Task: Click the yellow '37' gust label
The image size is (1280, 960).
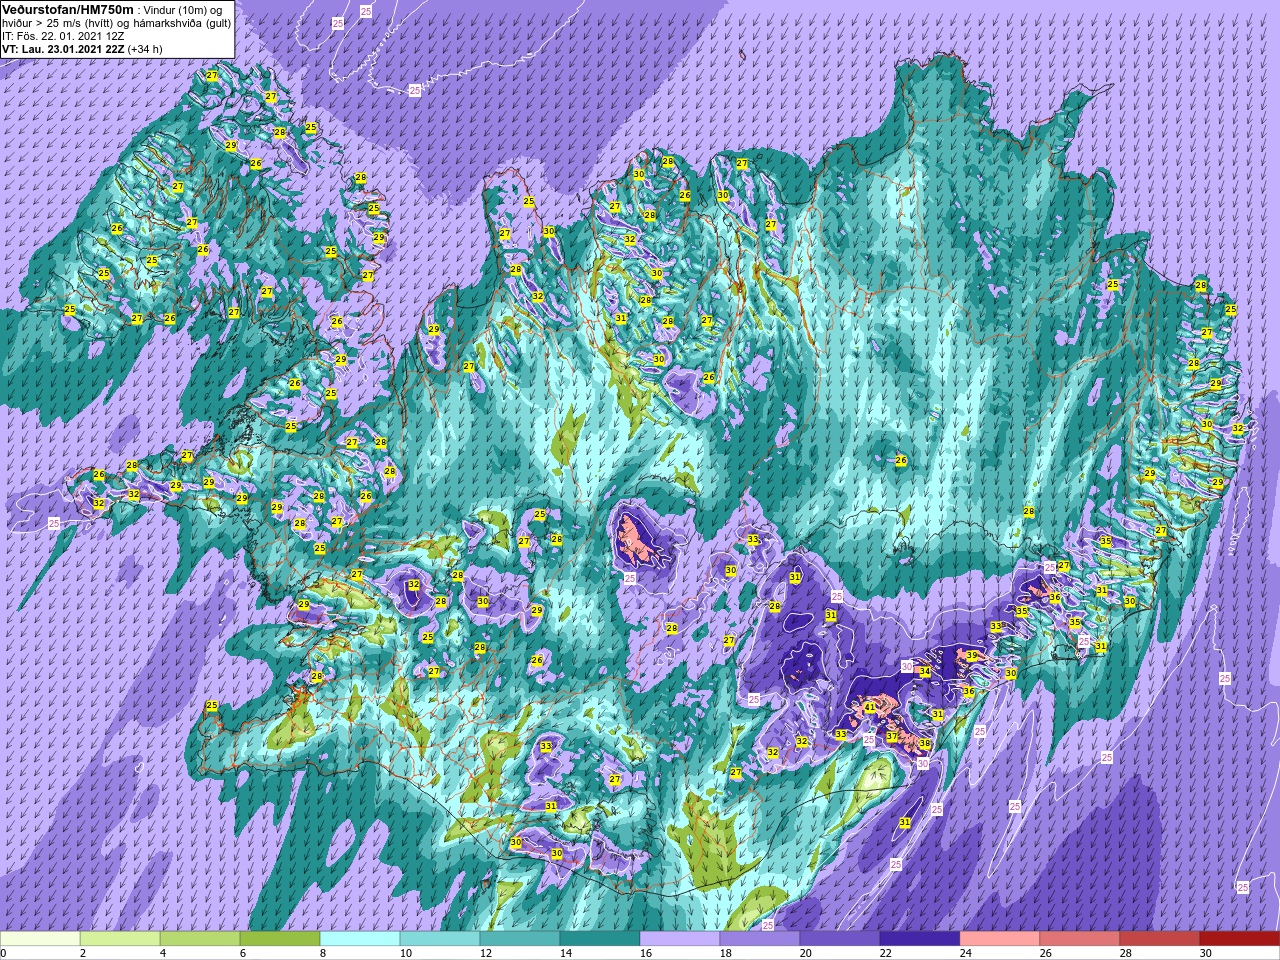Action: point(892,736)
